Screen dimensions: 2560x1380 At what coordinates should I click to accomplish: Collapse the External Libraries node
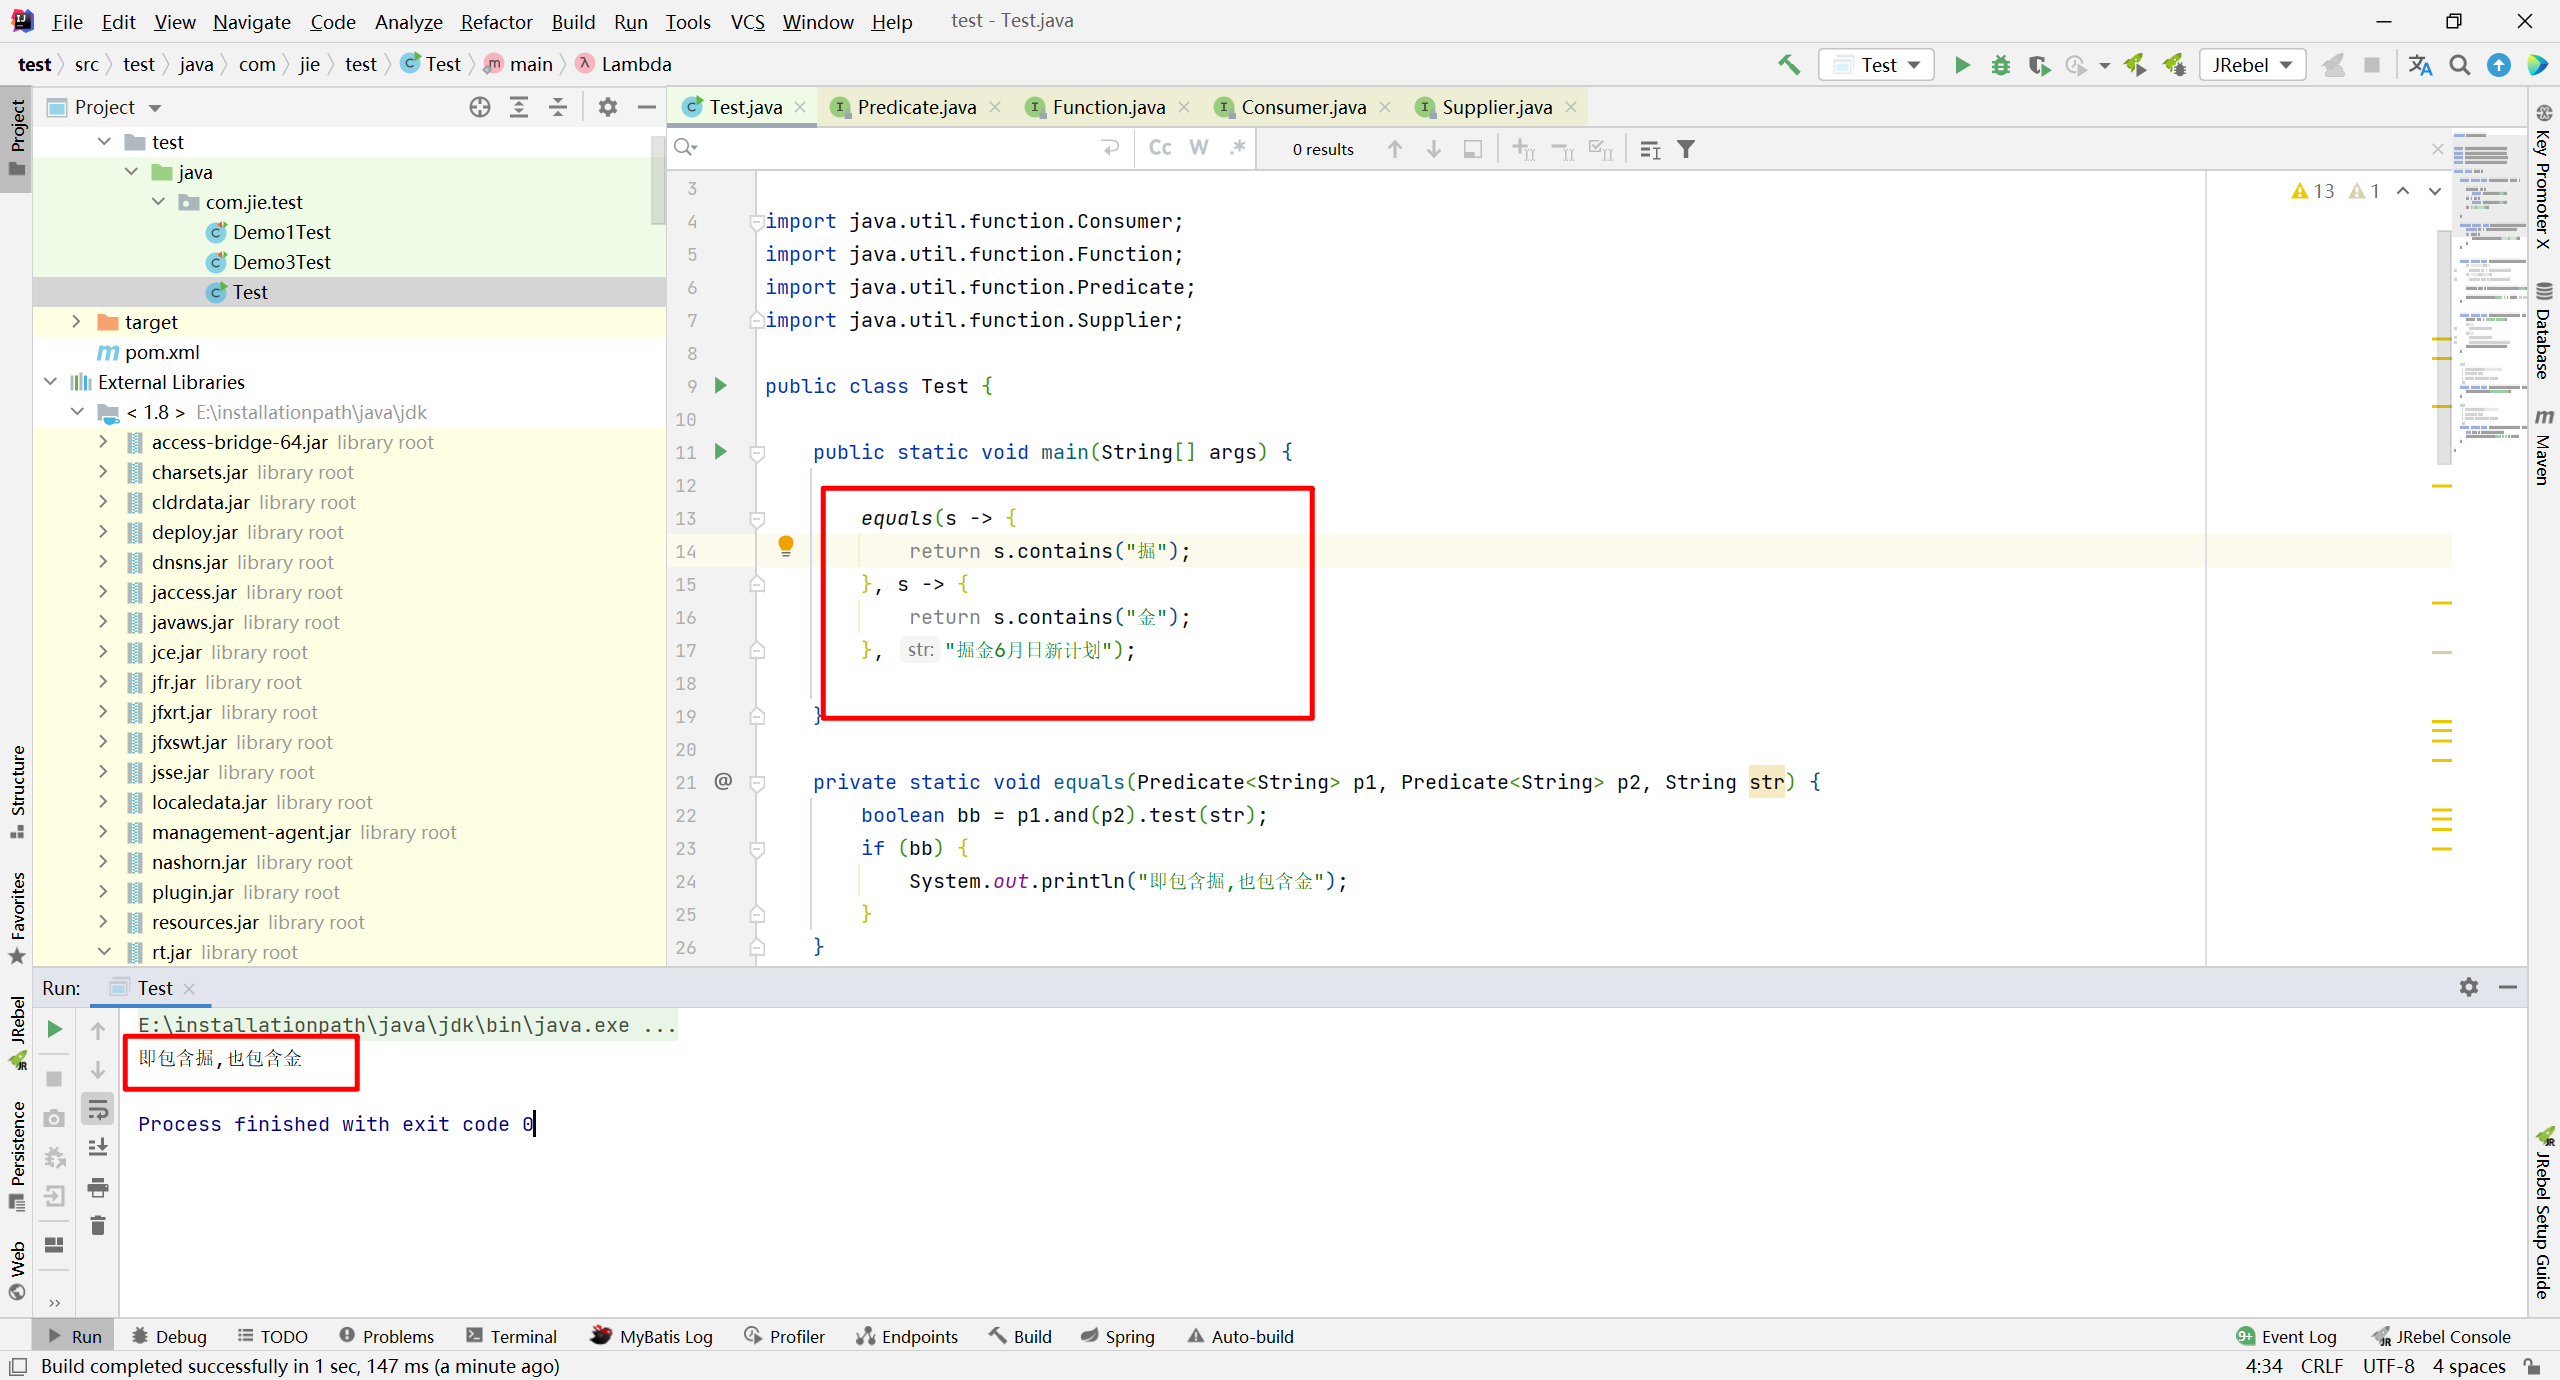point(50,382)
